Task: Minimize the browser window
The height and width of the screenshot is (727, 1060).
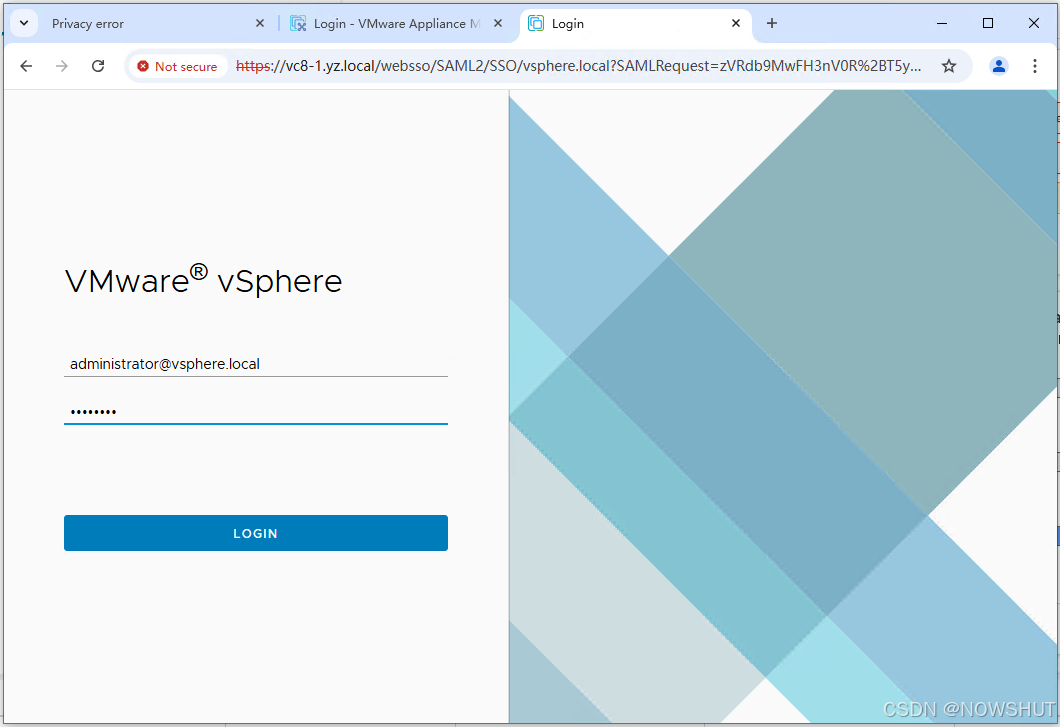Action: point(942,23)
